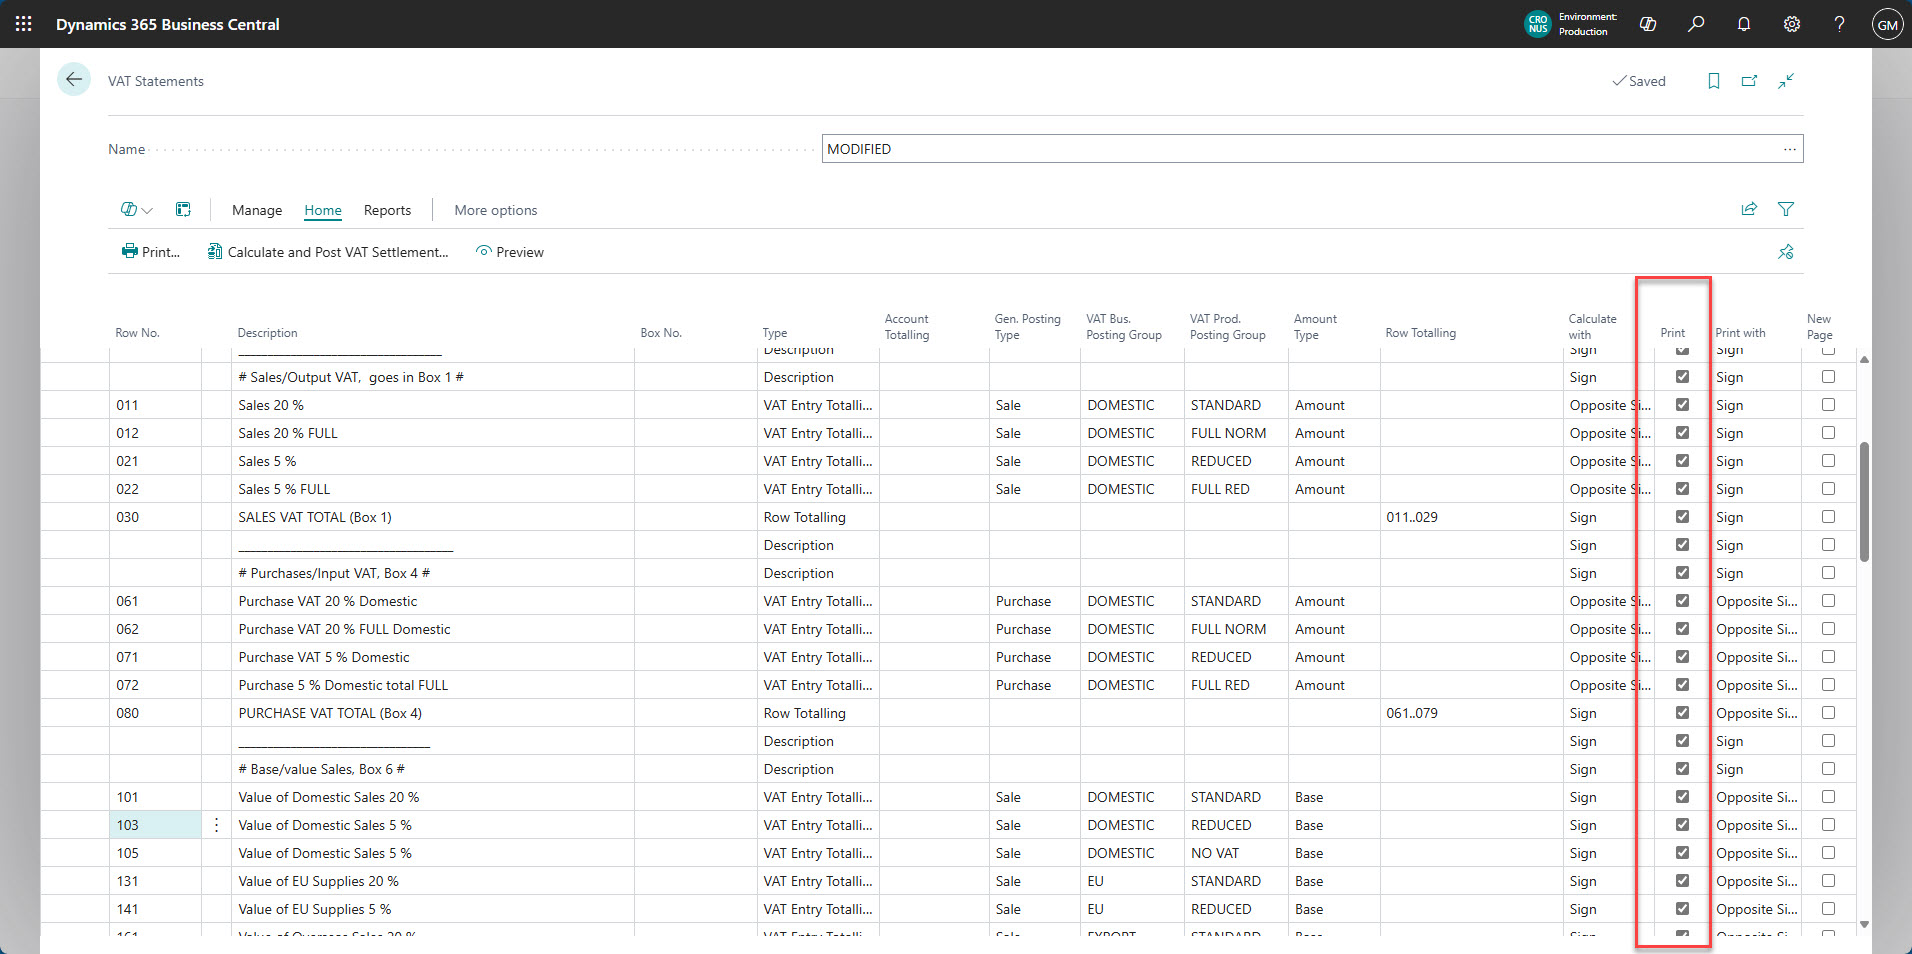Select description Value of EU Supplies 5 %

(x=315, y=909)
